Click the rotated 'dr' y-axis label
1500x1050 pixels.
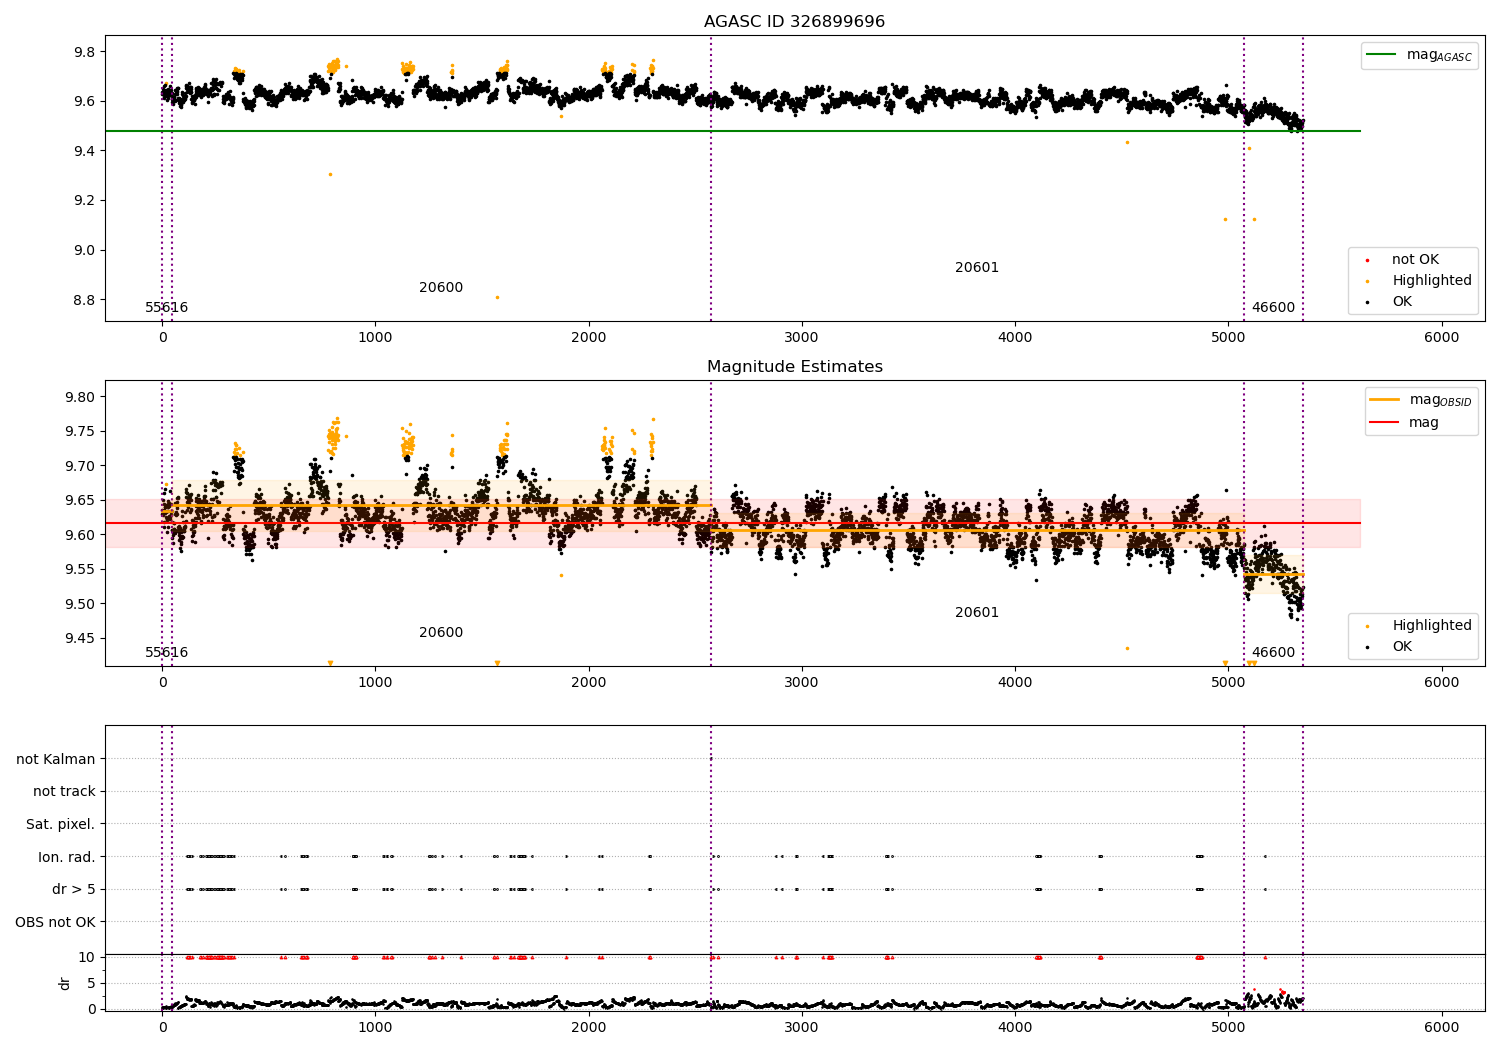pyautogui.click(x=65, y=983)
